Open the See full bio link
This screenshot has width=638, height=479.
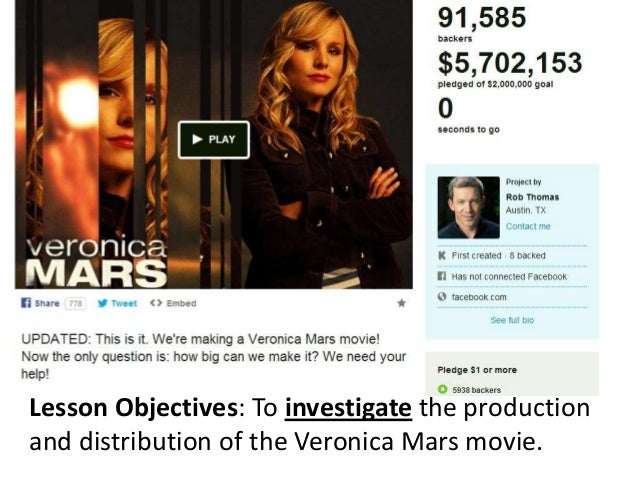(512, 320)
